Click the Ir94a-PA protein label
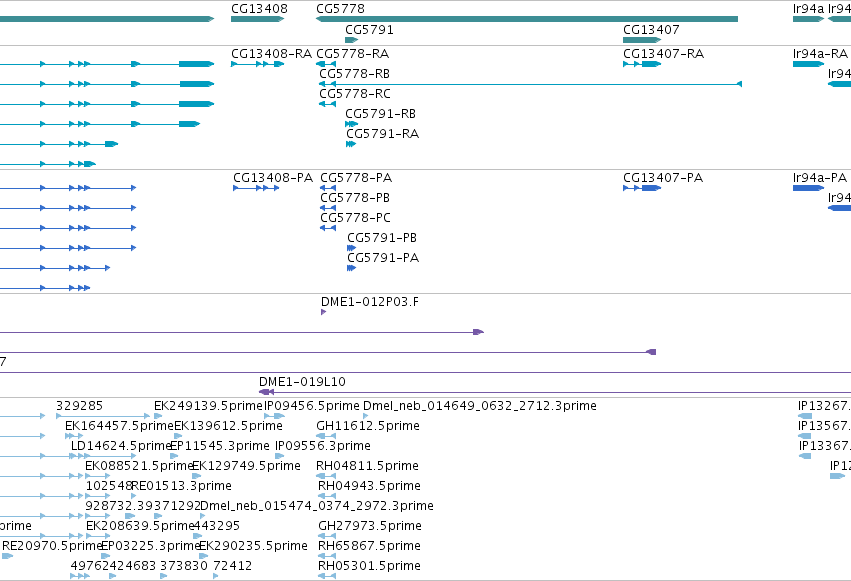This screenshot has width=851, height=581. [x=820, y=178]
